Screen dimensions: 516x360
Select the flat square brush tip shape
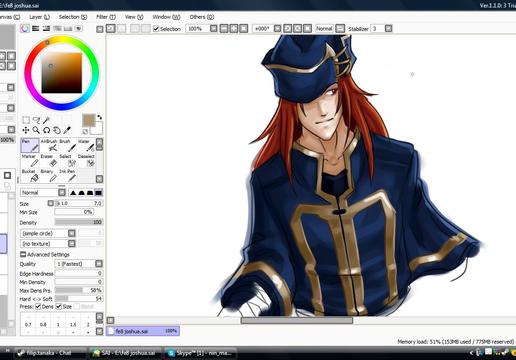click(x=99, y=193)
